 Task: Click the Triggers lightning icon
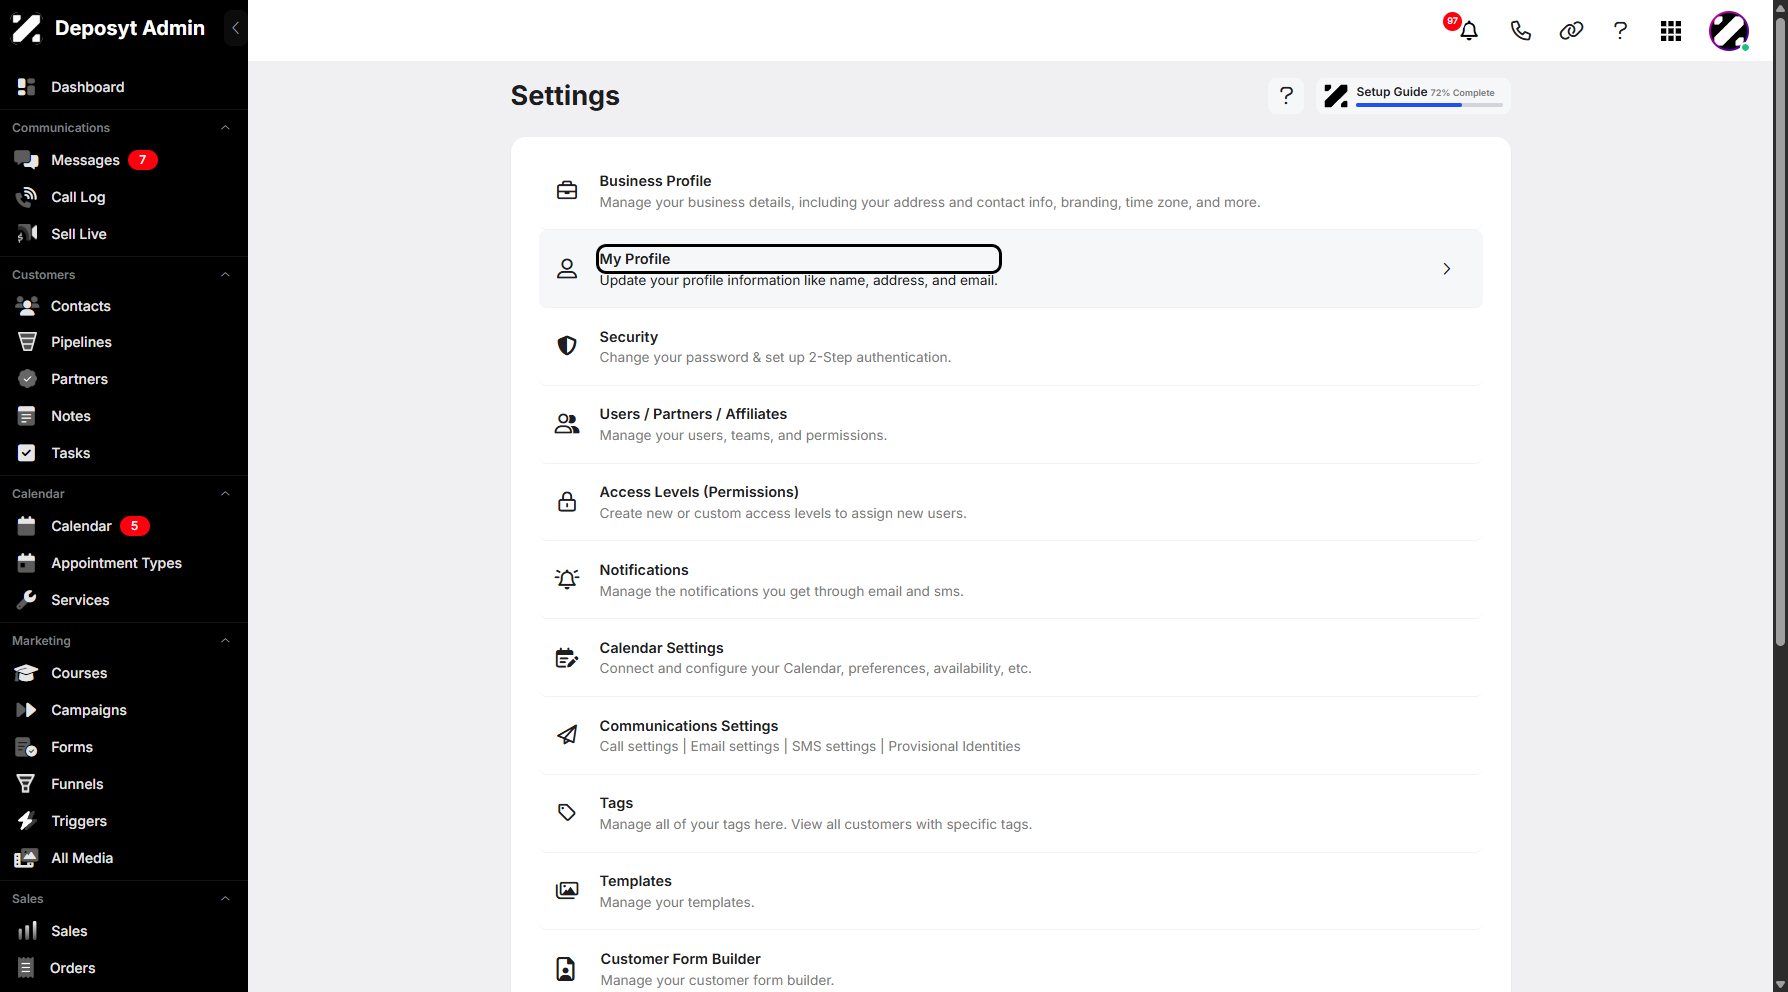27,821
